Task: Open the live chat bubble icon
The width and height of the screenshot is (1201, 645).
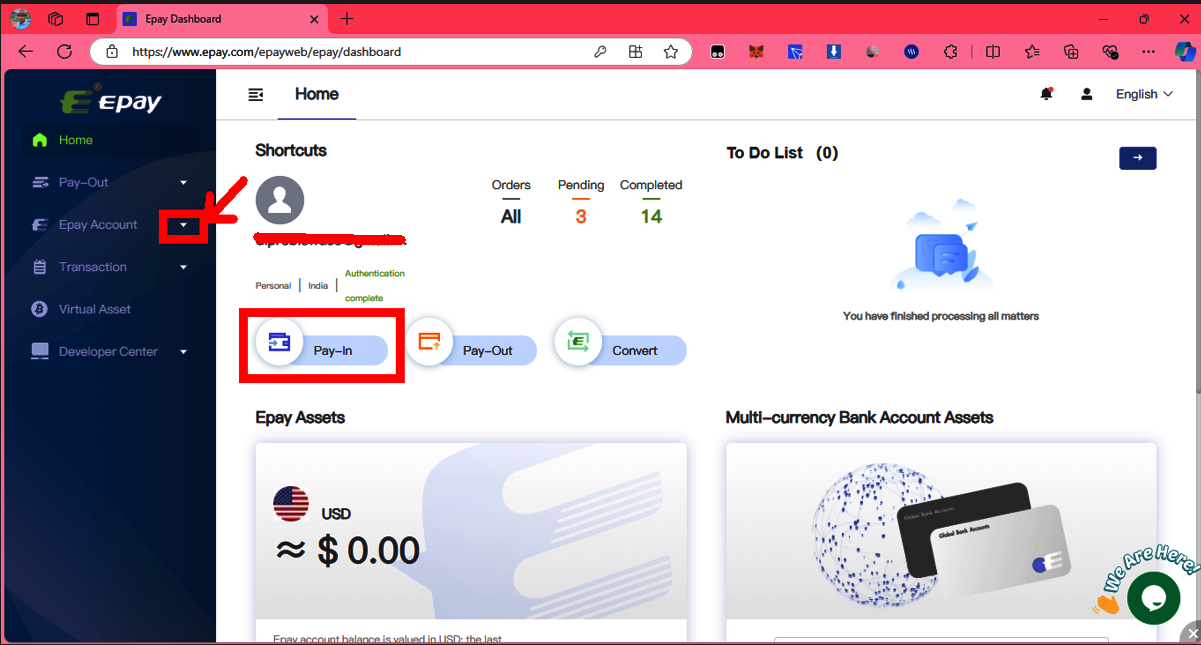Action: pyautogui.click(x=1153, y=598)
